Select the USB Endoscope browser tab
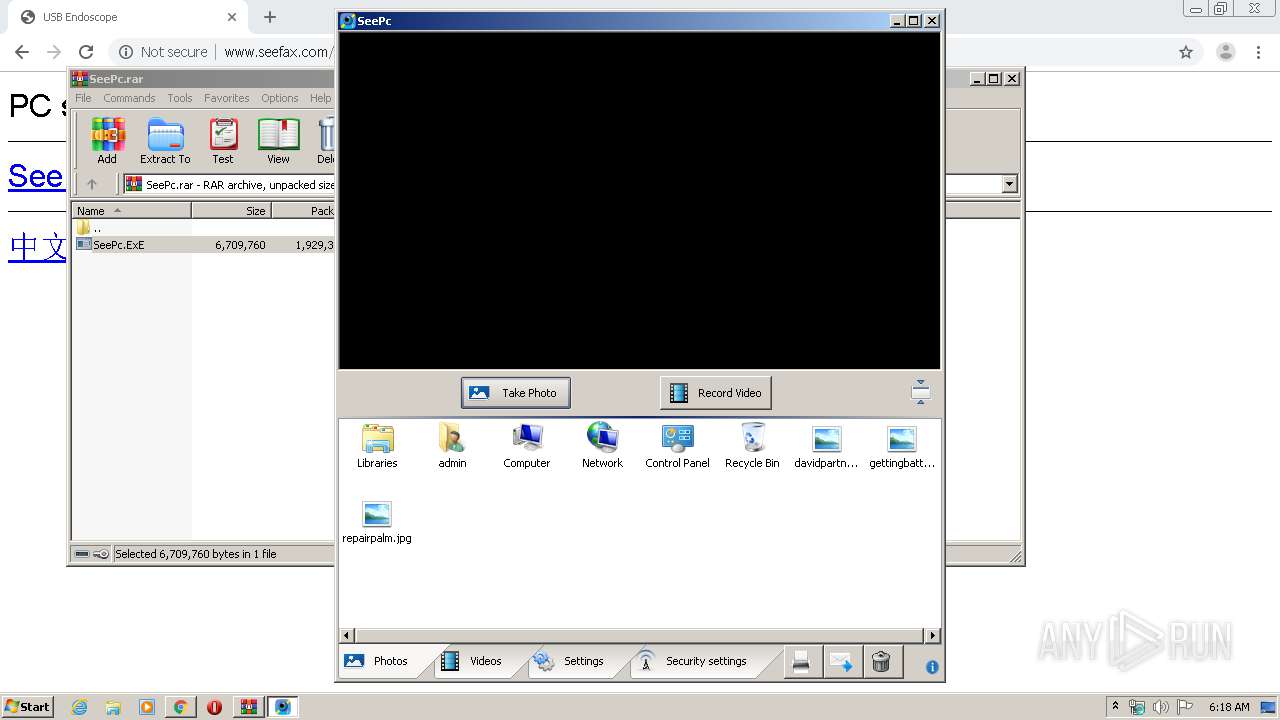 tap(126, 17)
